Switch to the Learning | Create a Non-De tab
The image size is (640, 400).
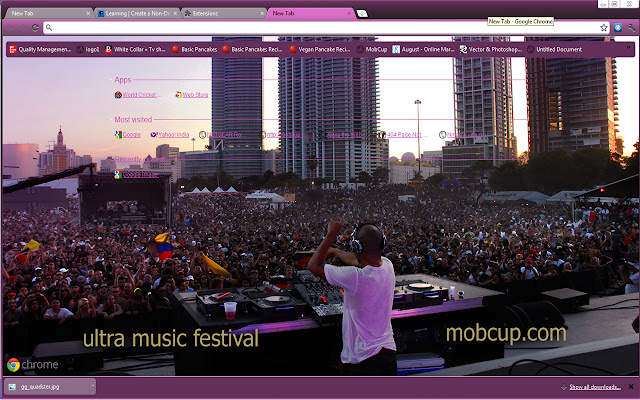(137, 13)
